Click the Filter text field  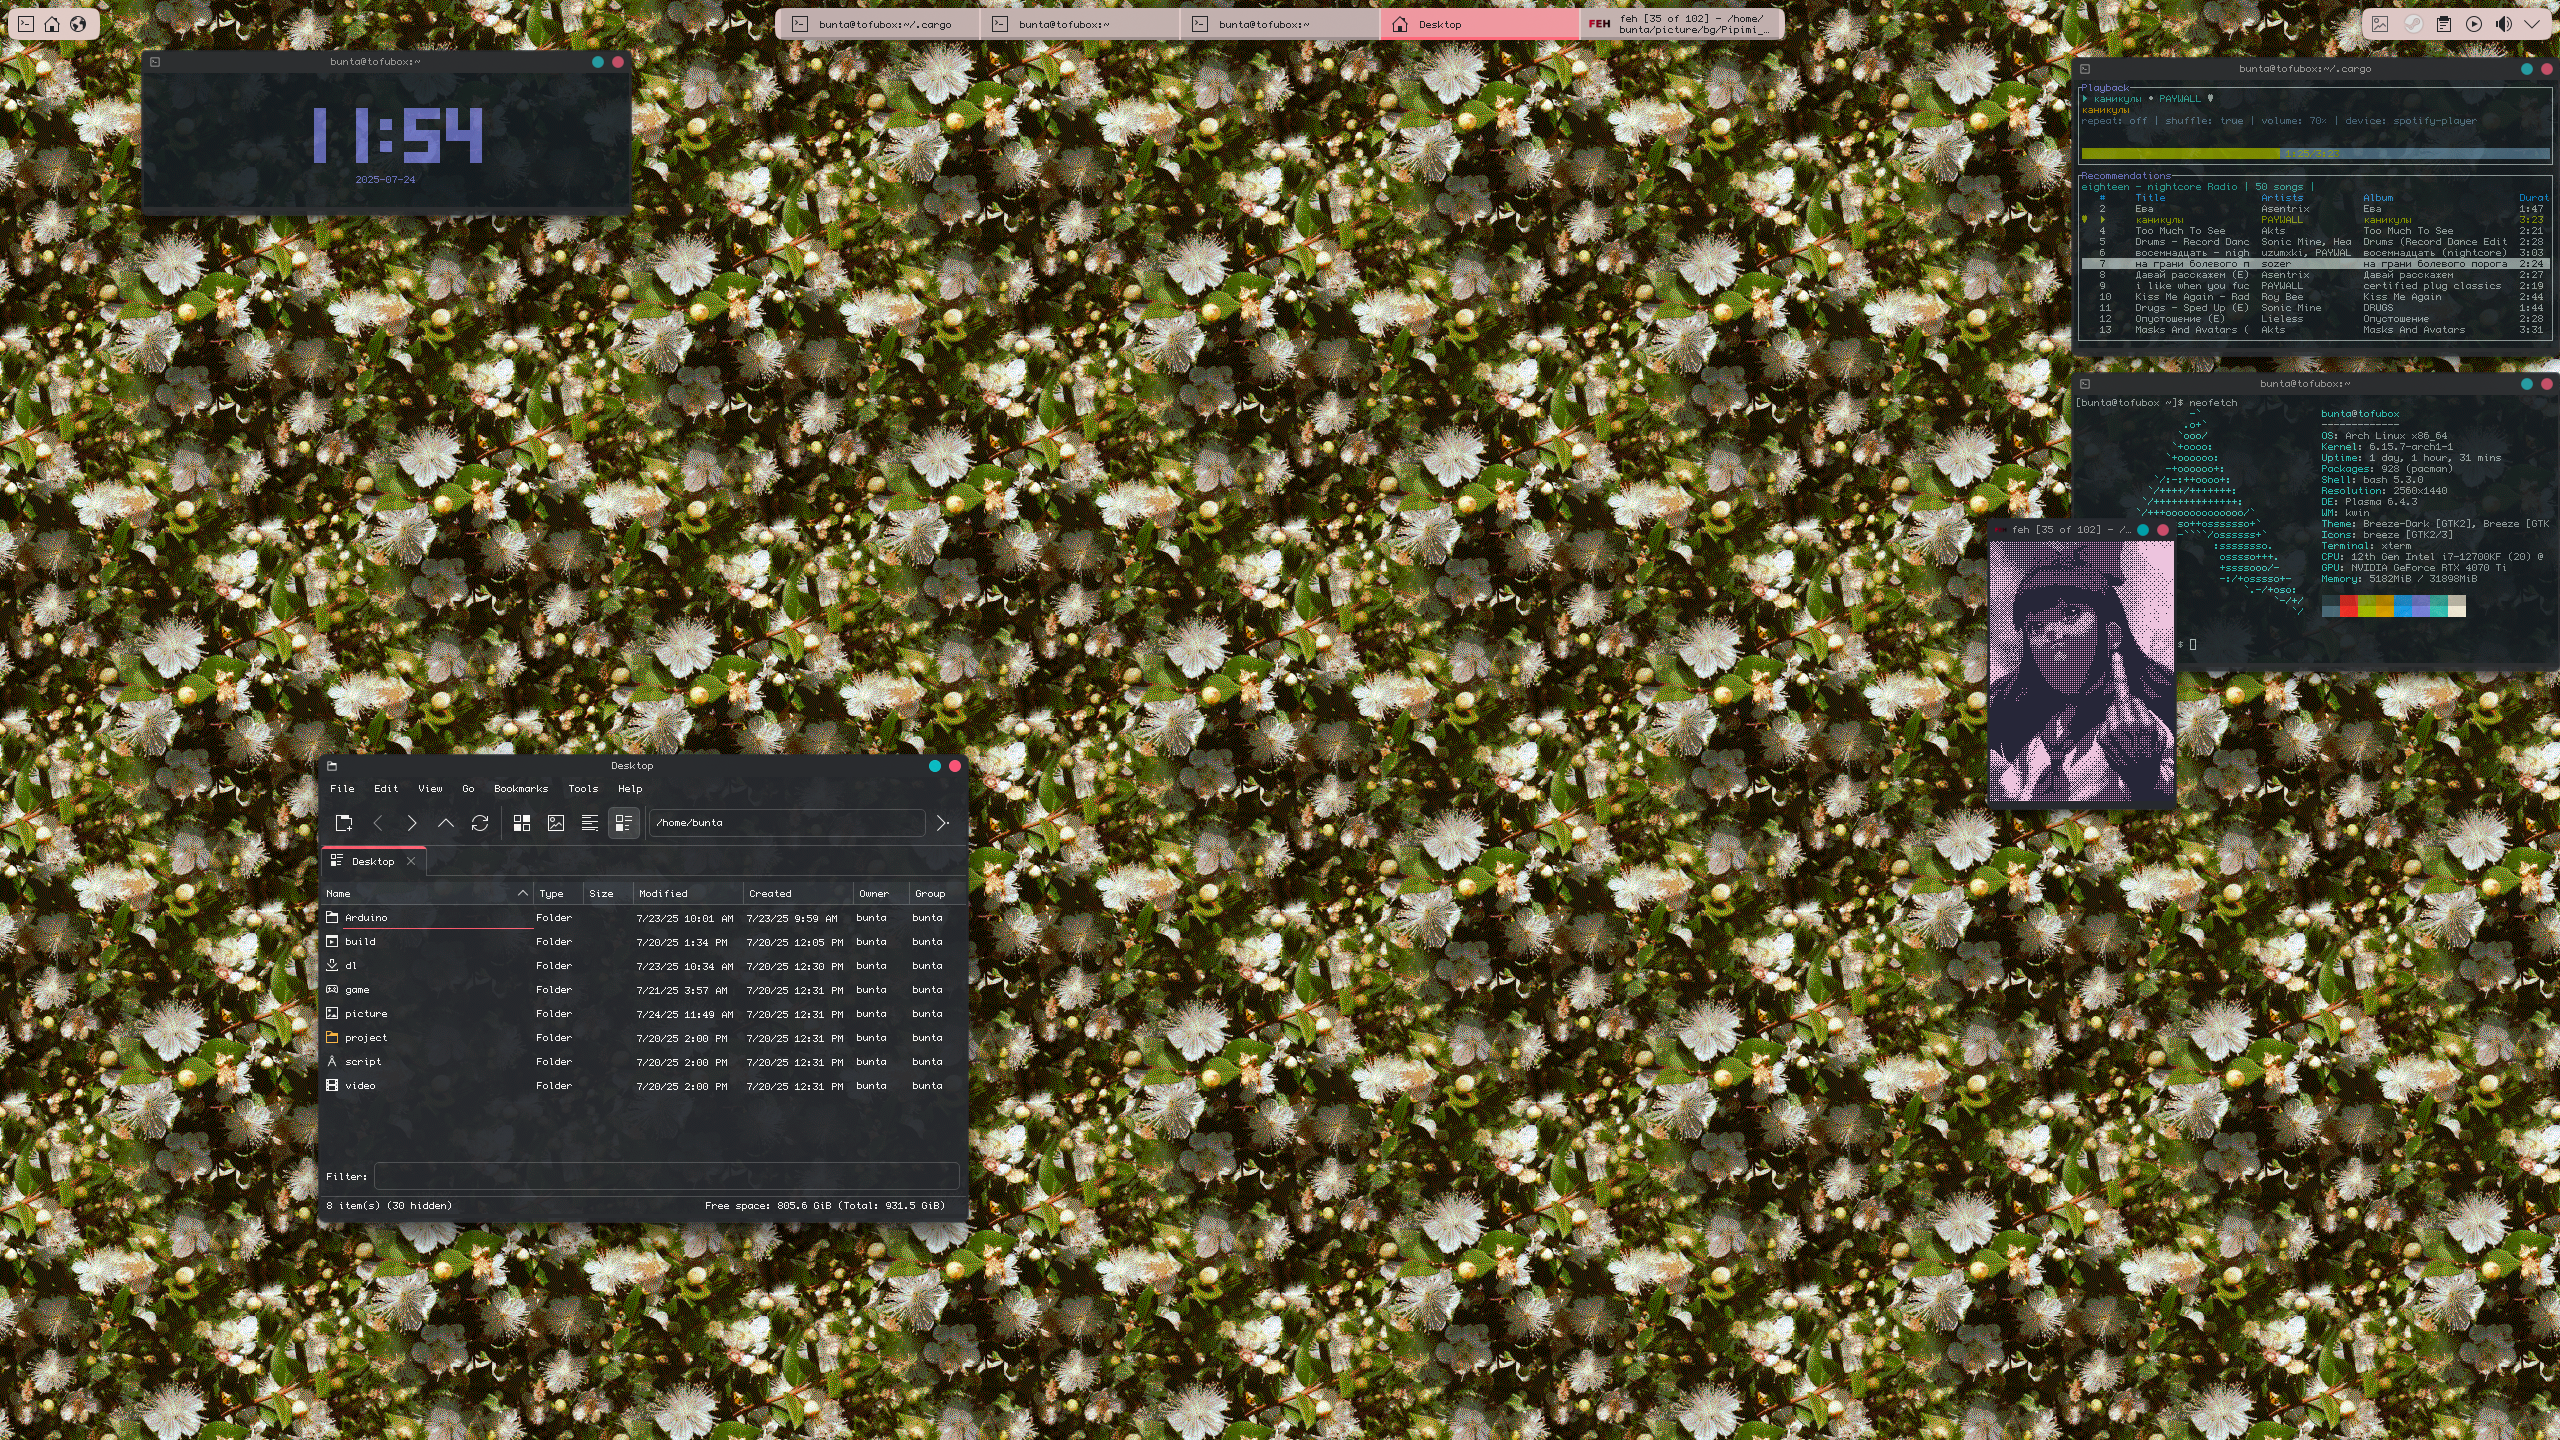666,1177
